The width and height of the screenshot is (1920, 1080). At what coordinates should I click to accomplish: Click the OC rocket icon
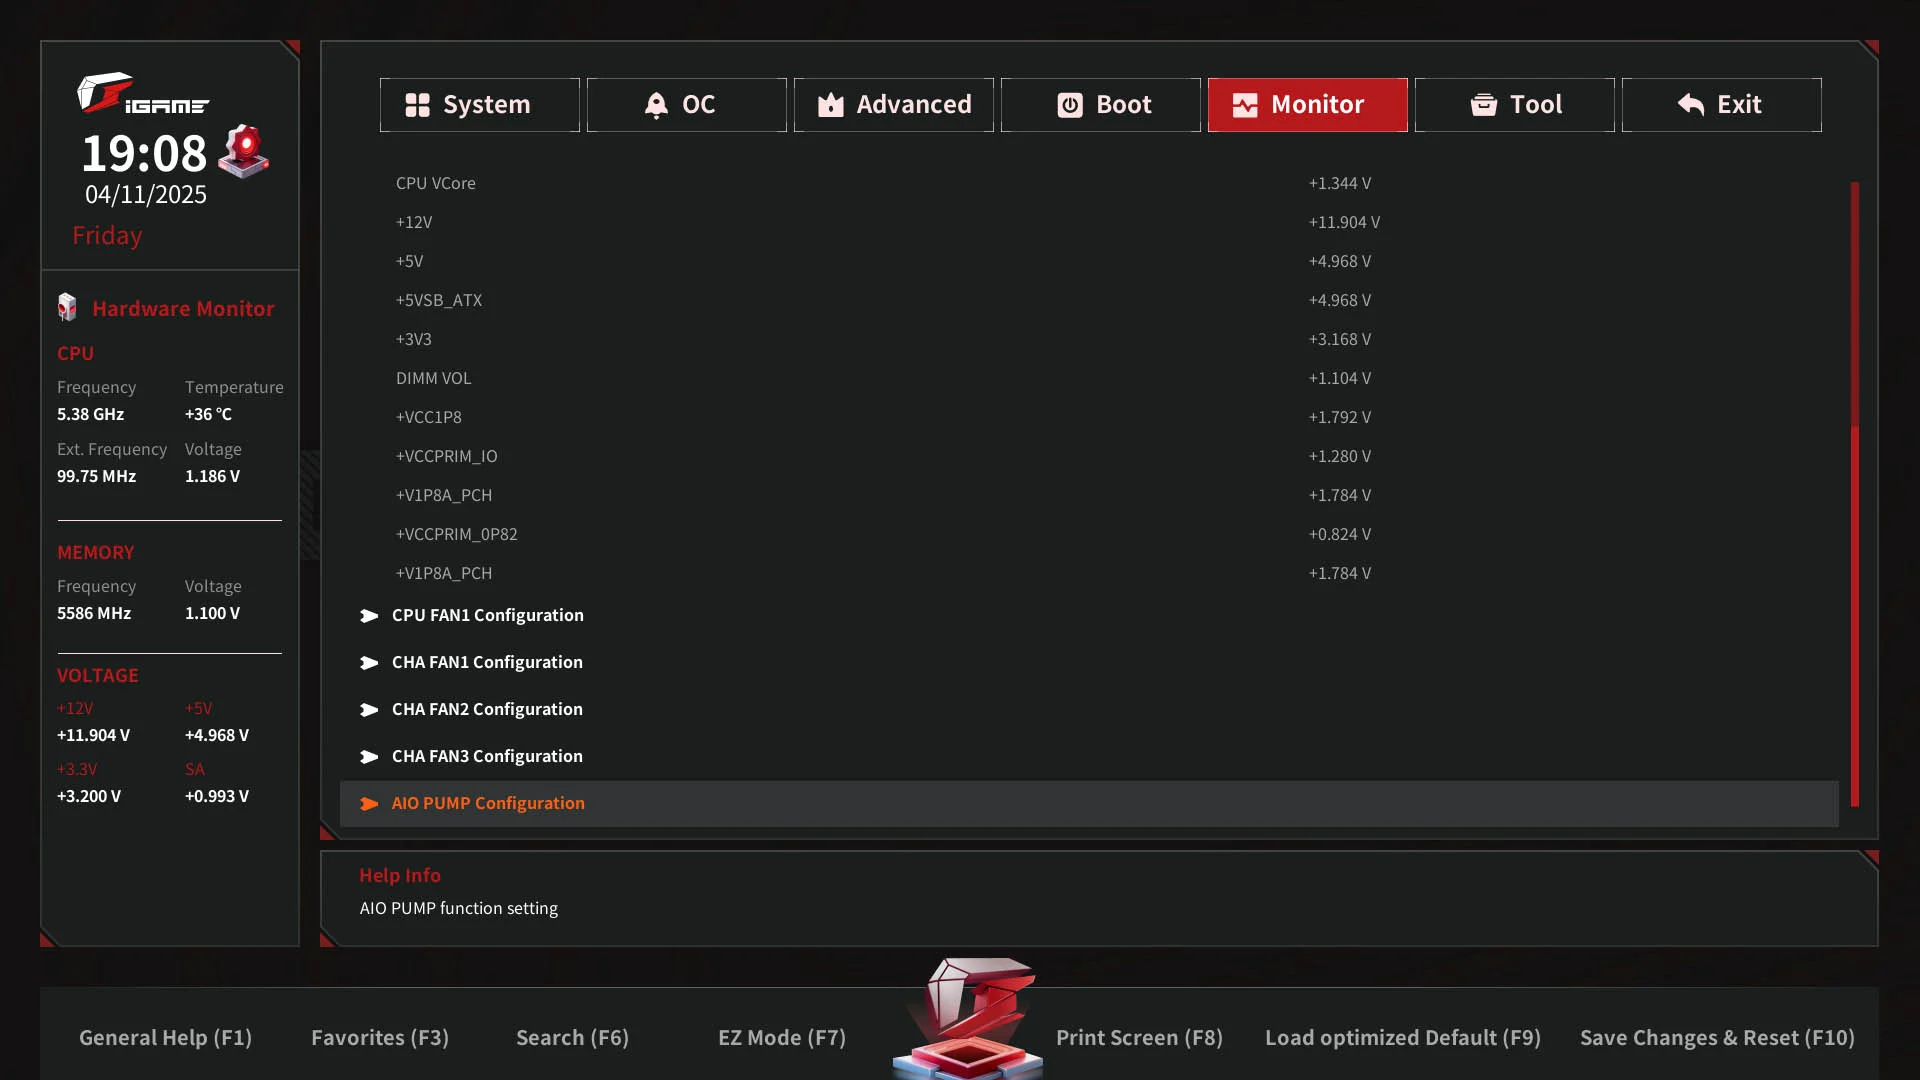[656, 105]
